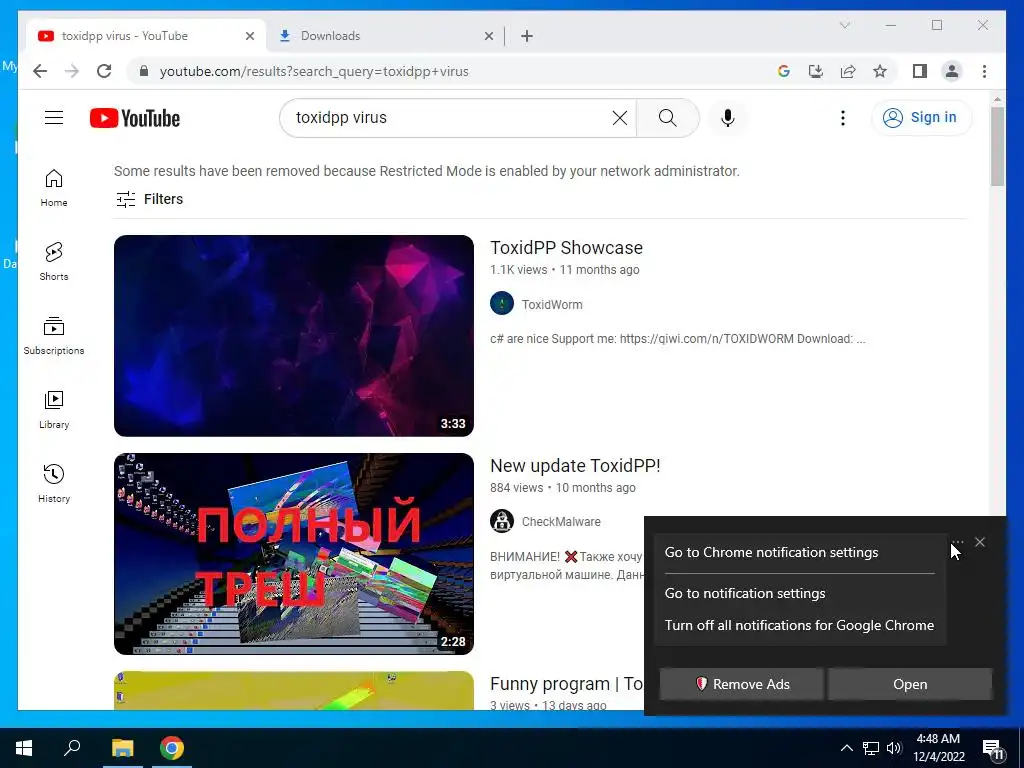Show hidden system tray icons
The image size is (1024, 768).
(x=846, y=748)
